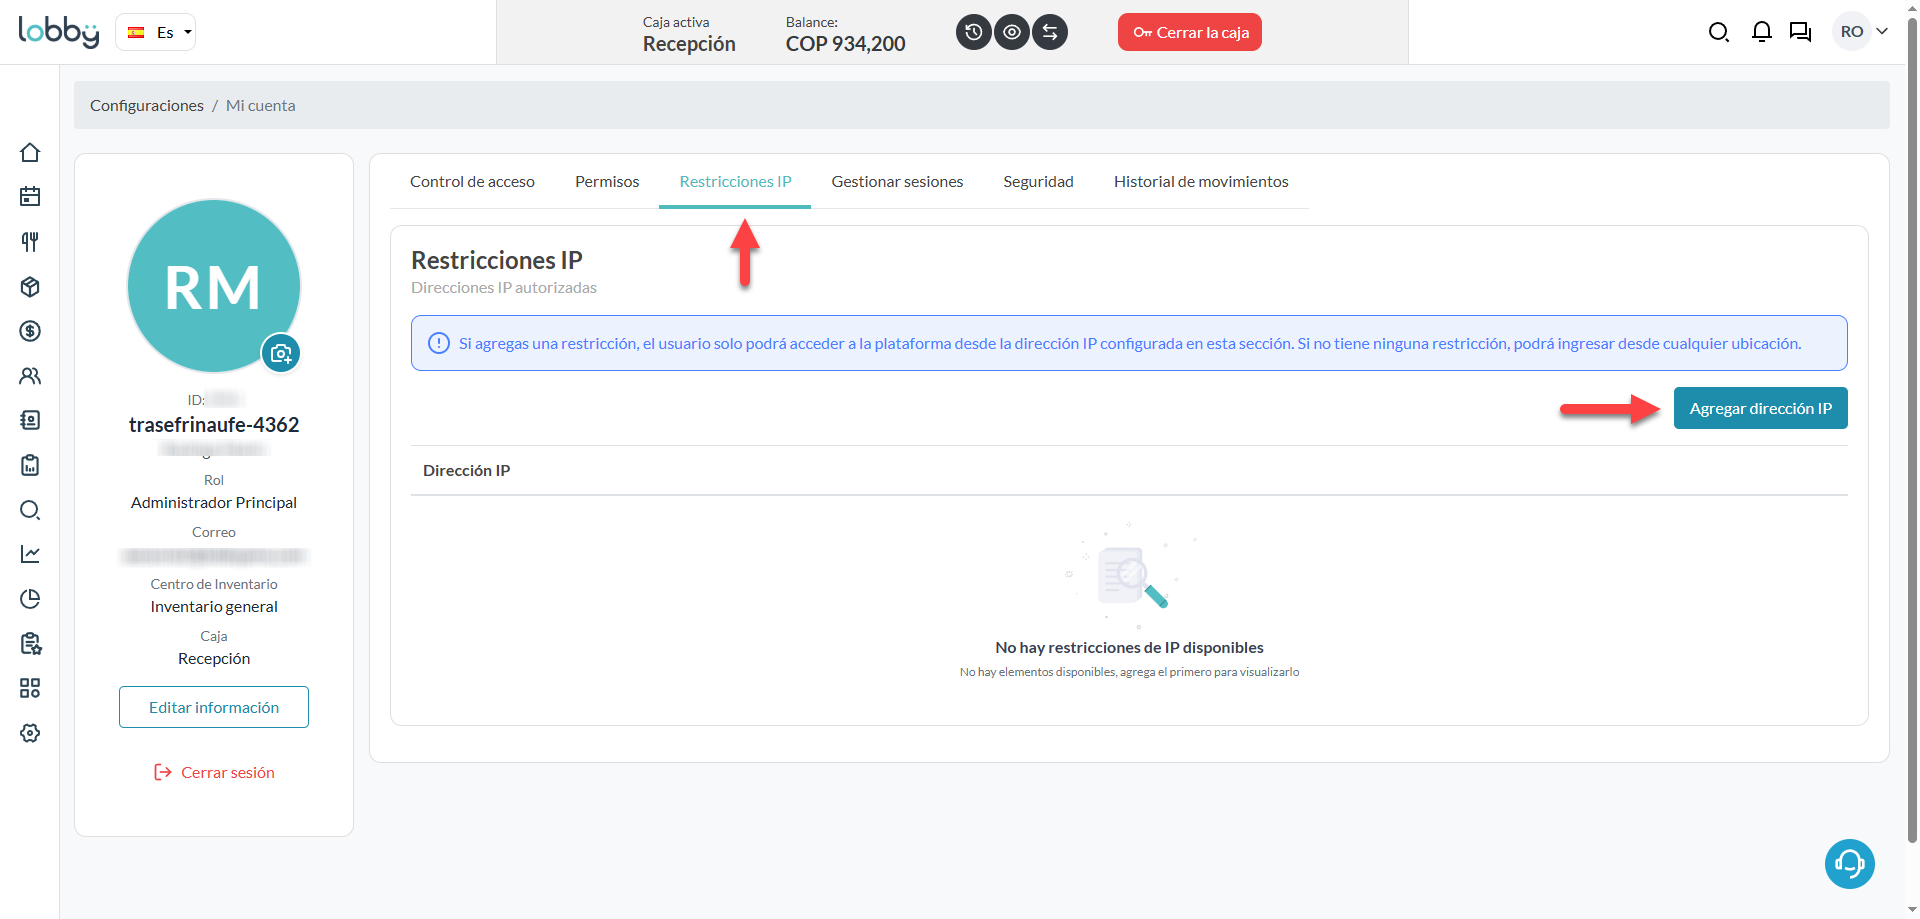Image resolution: width=1920 pixels, height=919 pixels.
Task: Open the calendar icon in the sidebar
Action: point(30,197)
